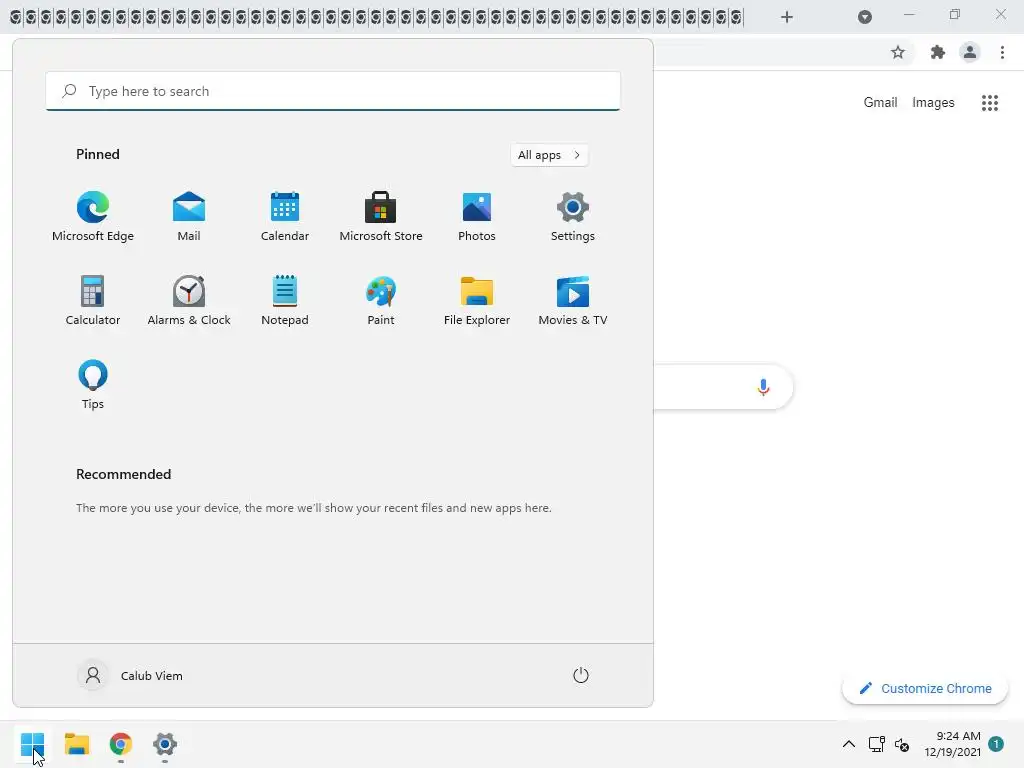Open the Images link

[933, 103]
